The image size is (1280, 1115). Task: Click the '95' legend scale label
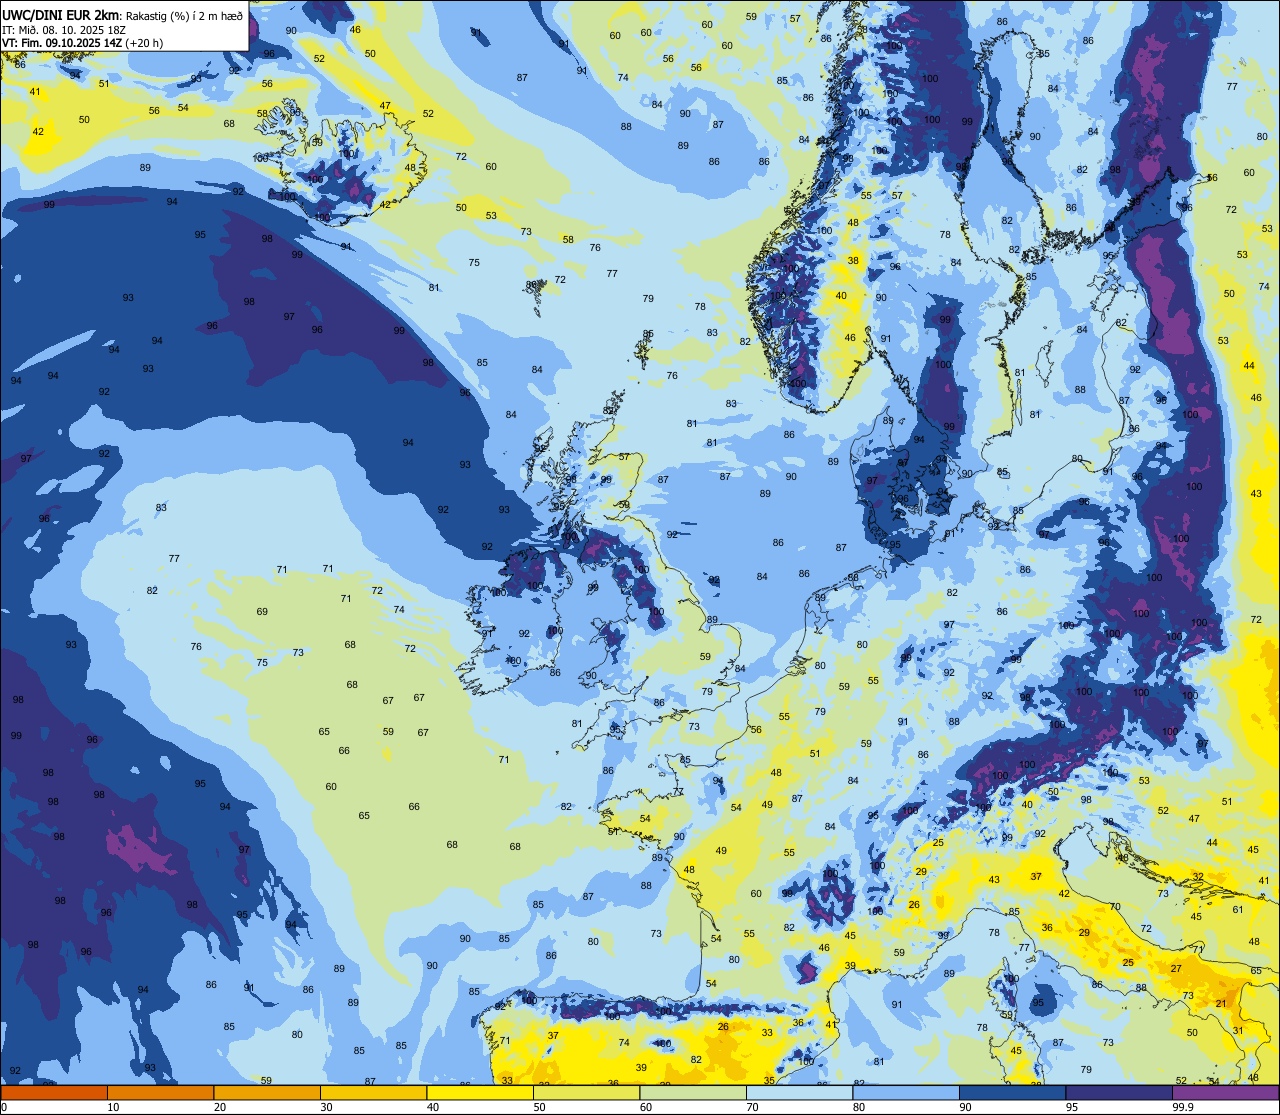click(x=1072, y=1107)
